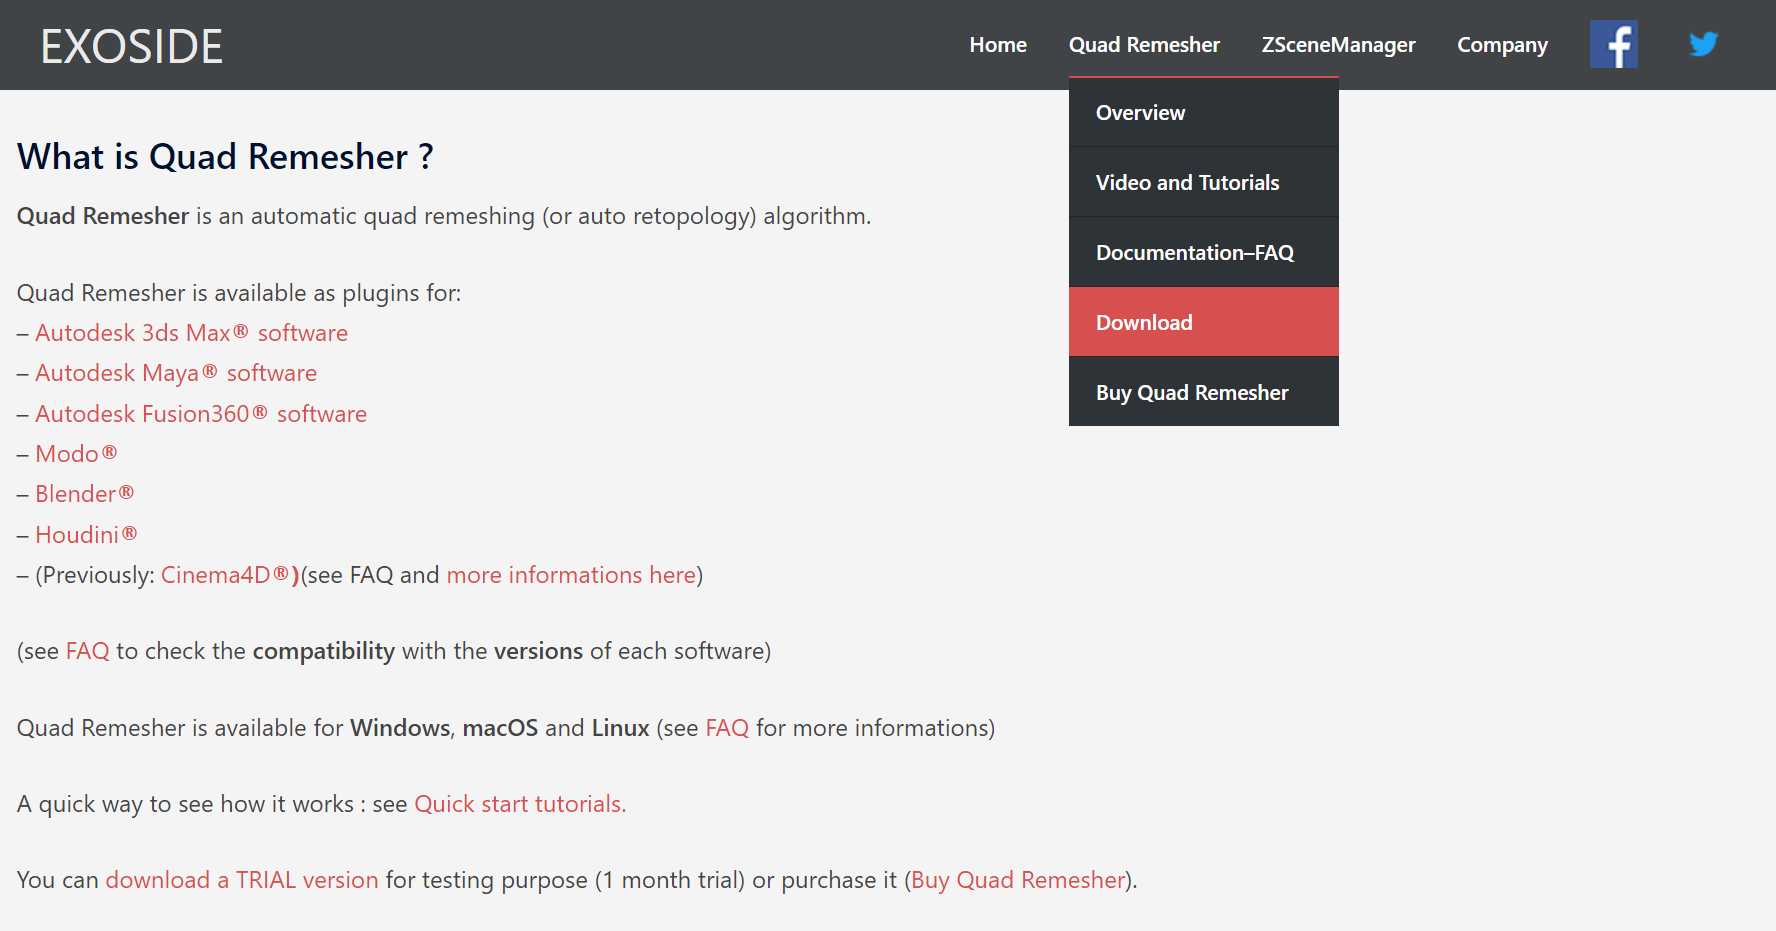Choose Documentation–FAQ from the dropdown
This screenshot has height=931, width=1776.
pyautogui.click(x=1204, y=252)
